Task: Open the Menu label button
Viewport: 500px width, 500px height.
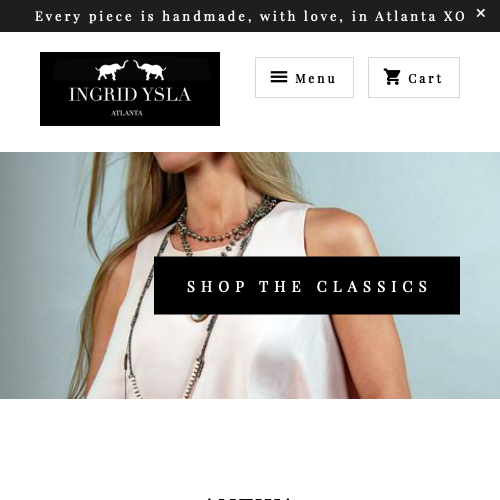Action: point(304,77)
